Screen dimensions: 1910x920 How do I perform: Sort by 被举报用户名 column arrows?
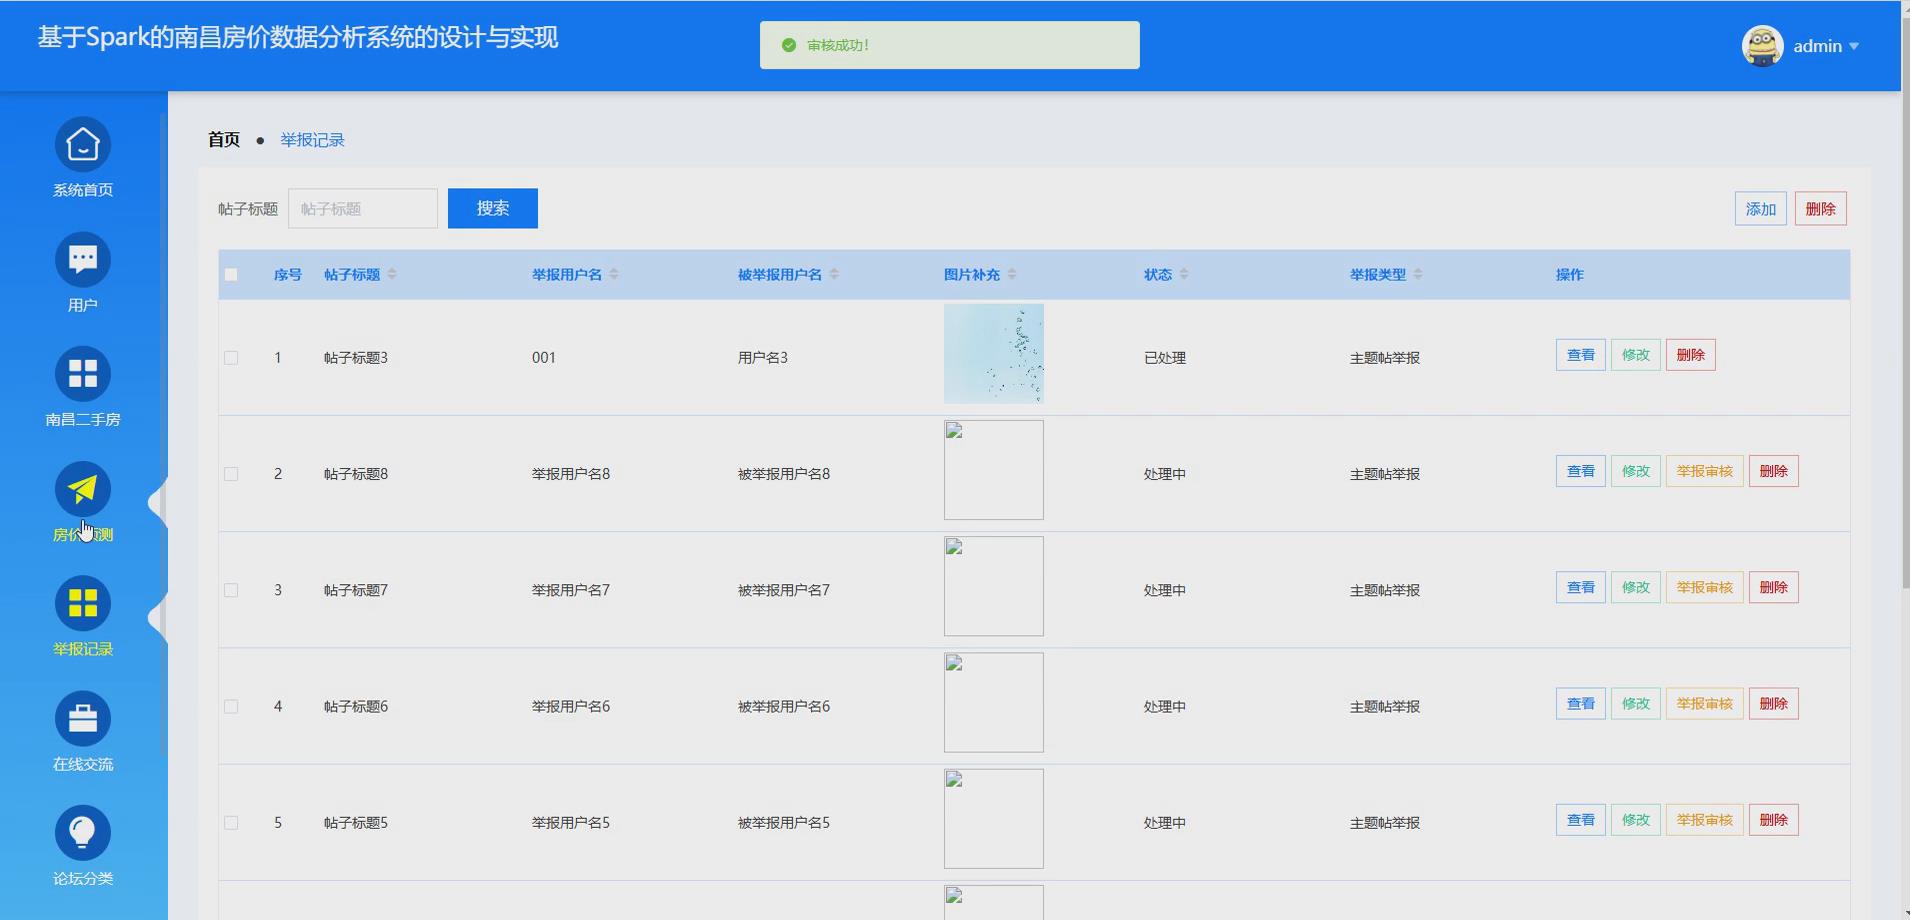[834, 274]
